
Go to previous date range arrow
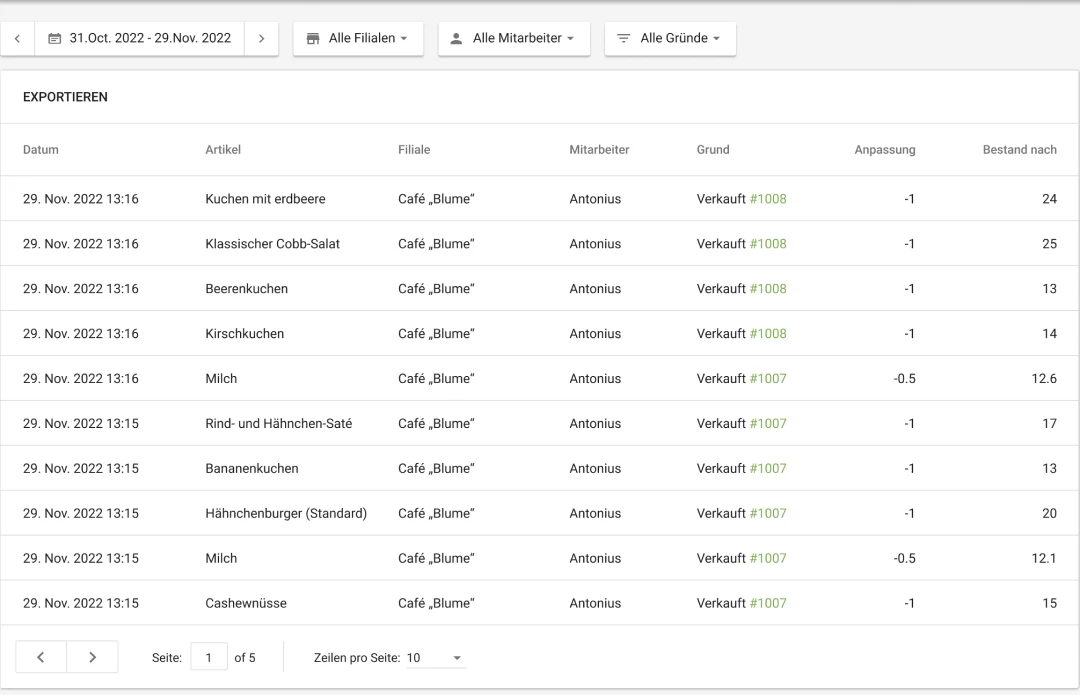tap(17, 39)
